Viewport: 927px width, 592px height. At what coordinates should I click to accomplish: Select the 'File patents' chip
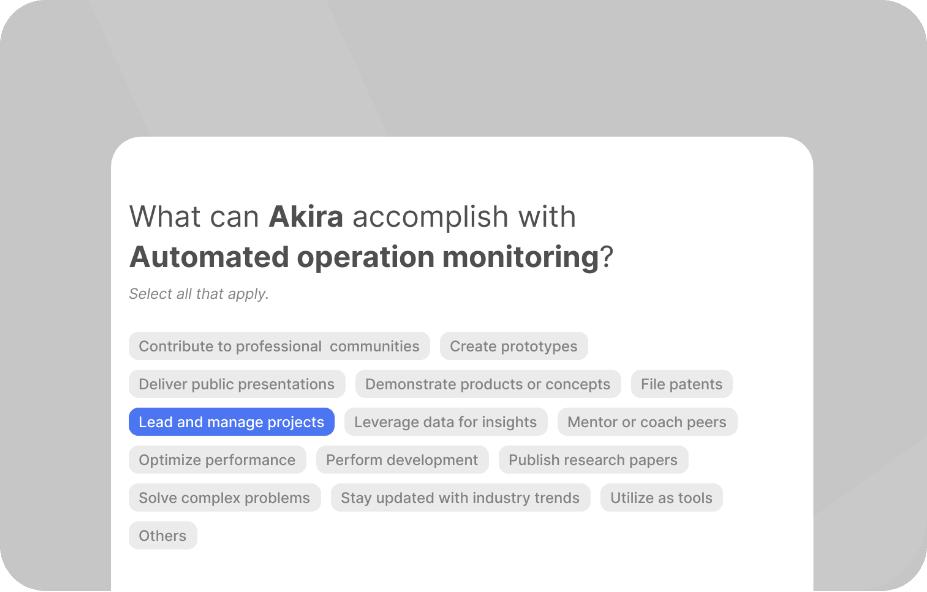coord(681,384)
